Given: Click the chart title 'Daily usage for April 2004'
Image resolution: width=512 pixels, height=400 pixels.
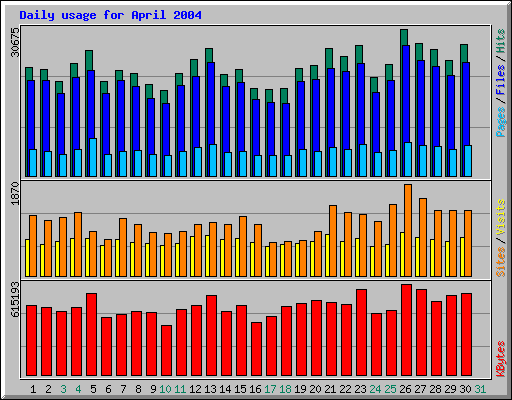Looking at the screenshot, I should [110, 15].
